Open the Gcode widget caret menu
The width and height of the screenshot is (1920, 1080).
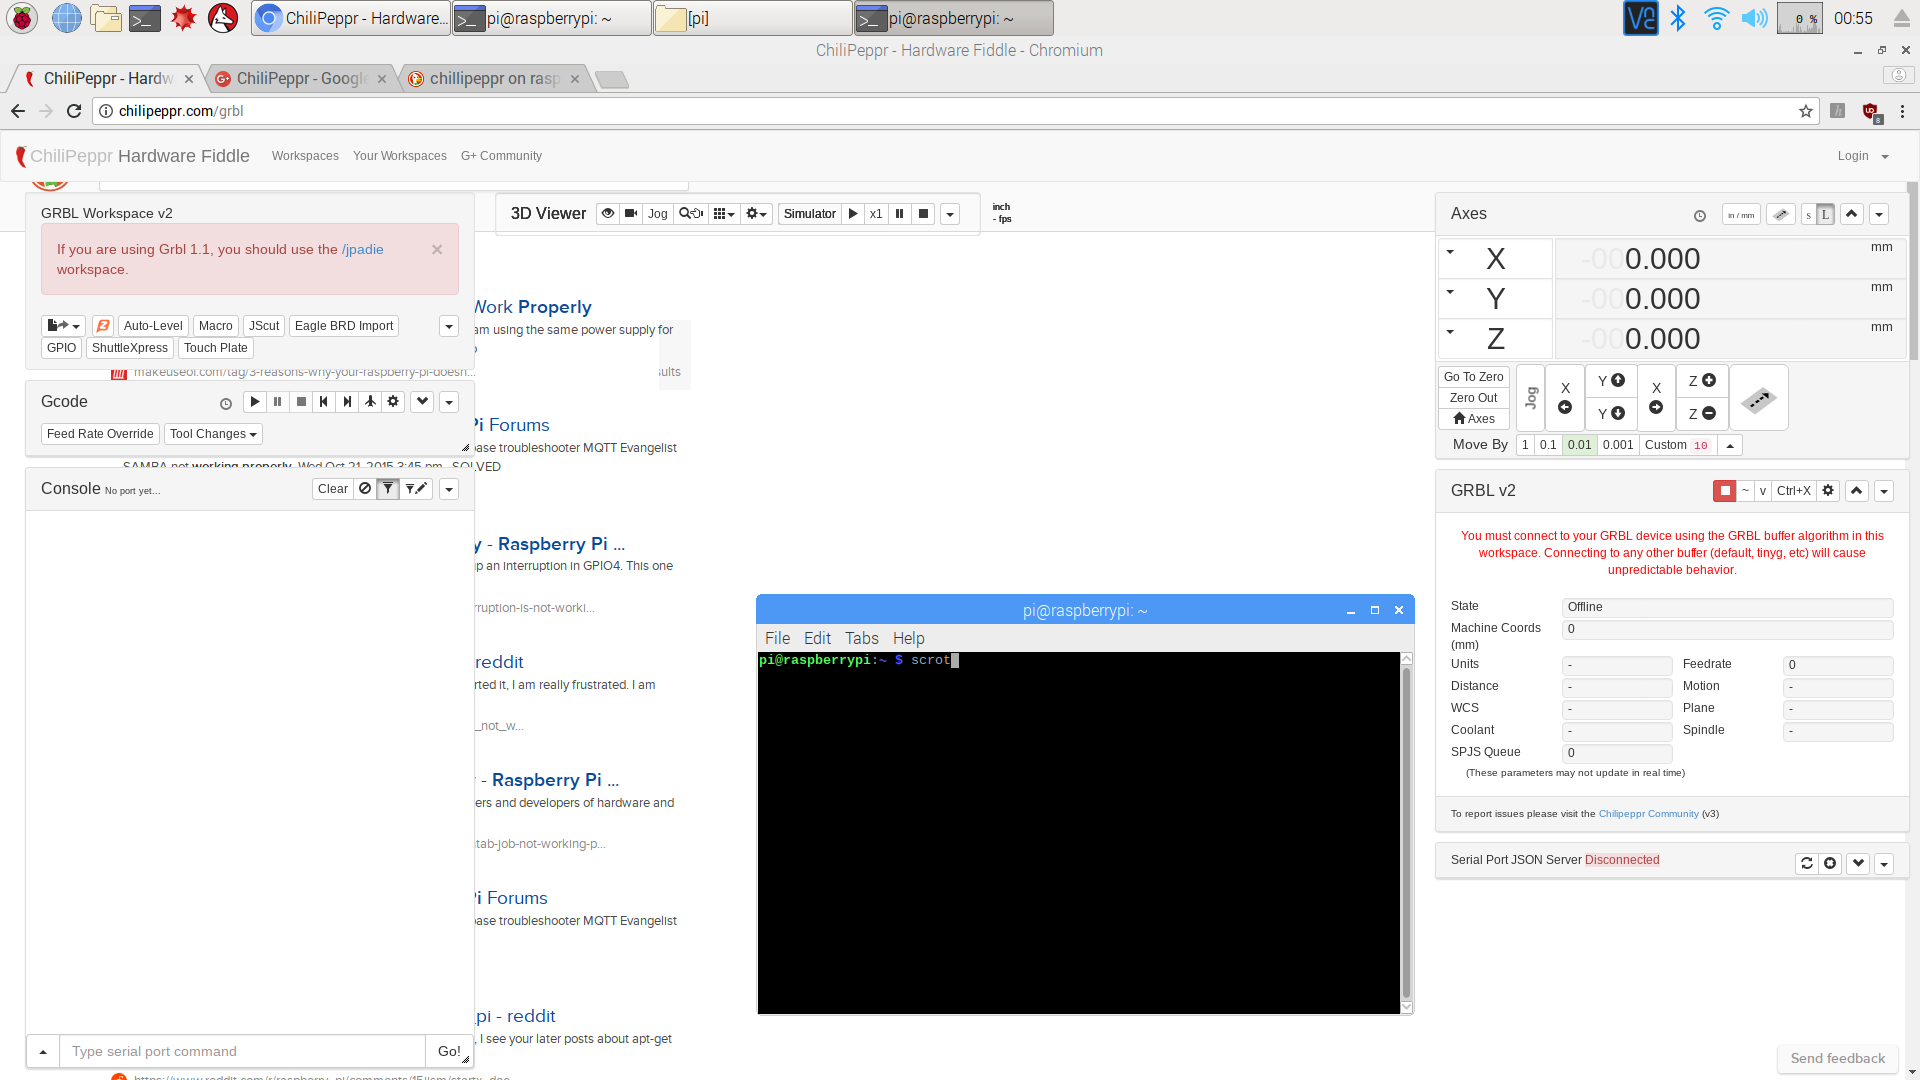(449, 402)
